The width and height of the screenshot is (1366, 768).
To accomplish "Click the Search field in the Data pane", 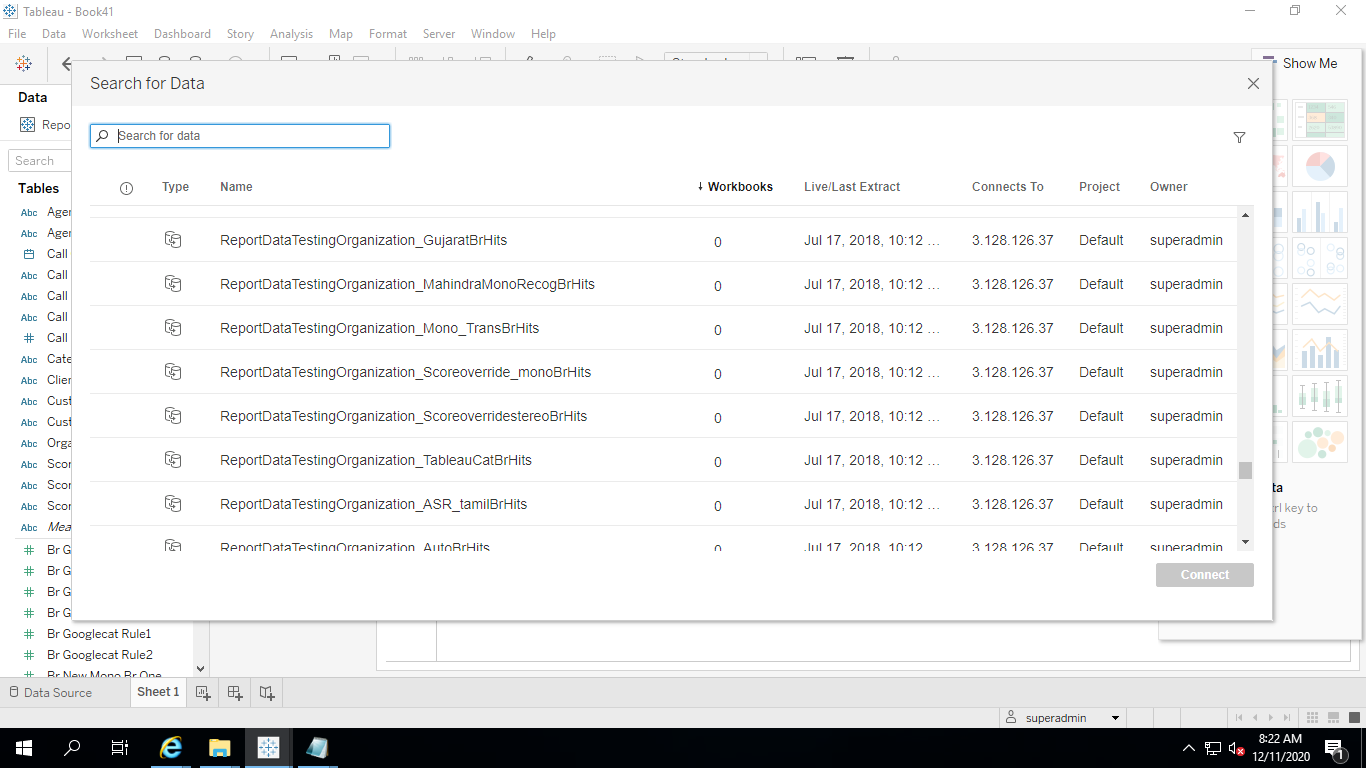I will coord(40,161).
